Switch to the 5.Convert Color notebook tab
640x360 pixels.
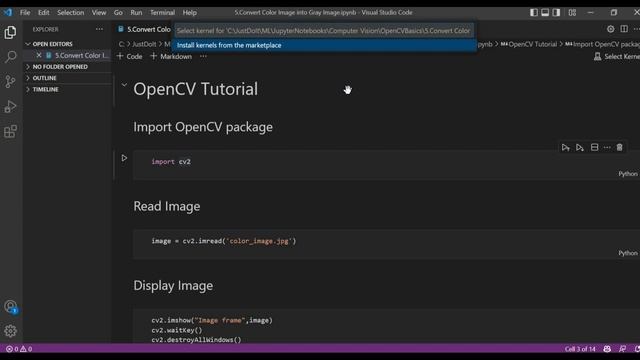[144, 29]
